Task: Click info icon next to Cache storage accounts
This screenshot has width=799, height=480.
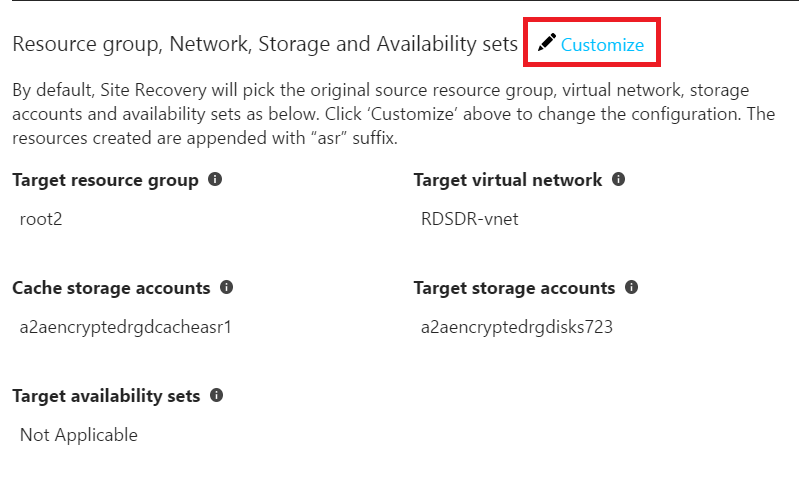Action: (226, 287)
